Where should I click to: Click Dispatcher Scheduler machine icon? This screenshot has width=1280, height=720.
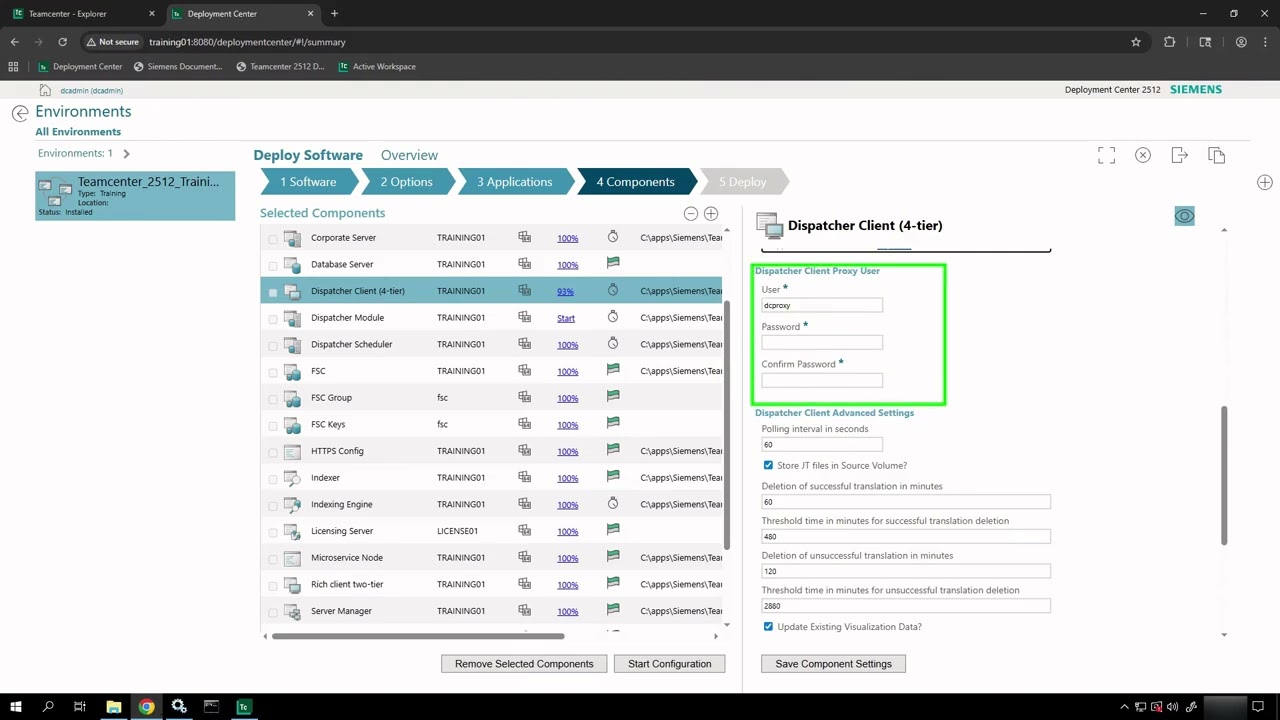[524, 344]
